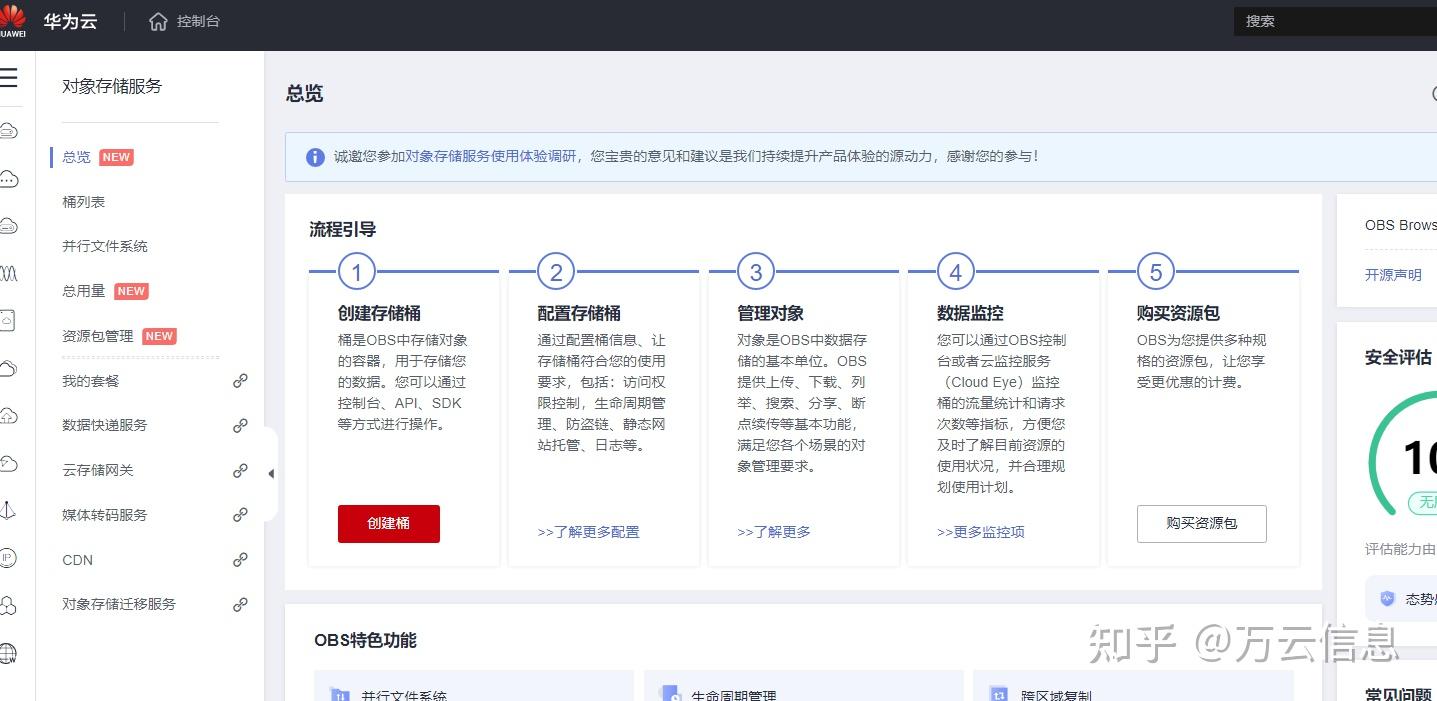Click the link icon beside 数据快递服务
Screen dimensions: 1437x701
[240, 425]
